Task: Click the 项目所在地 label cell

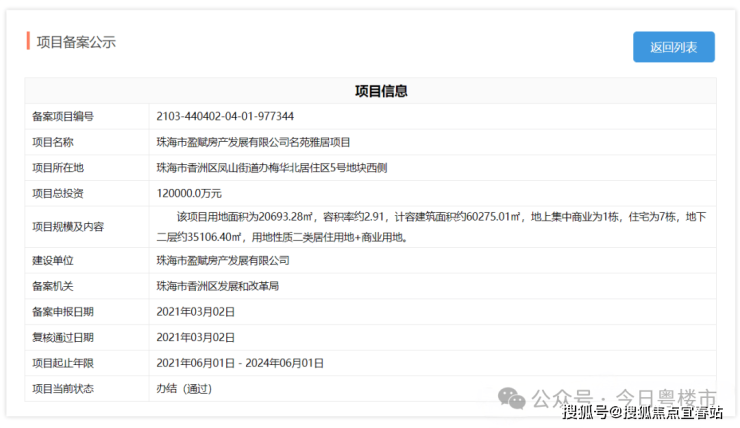Action: click(x=58, y=168)
